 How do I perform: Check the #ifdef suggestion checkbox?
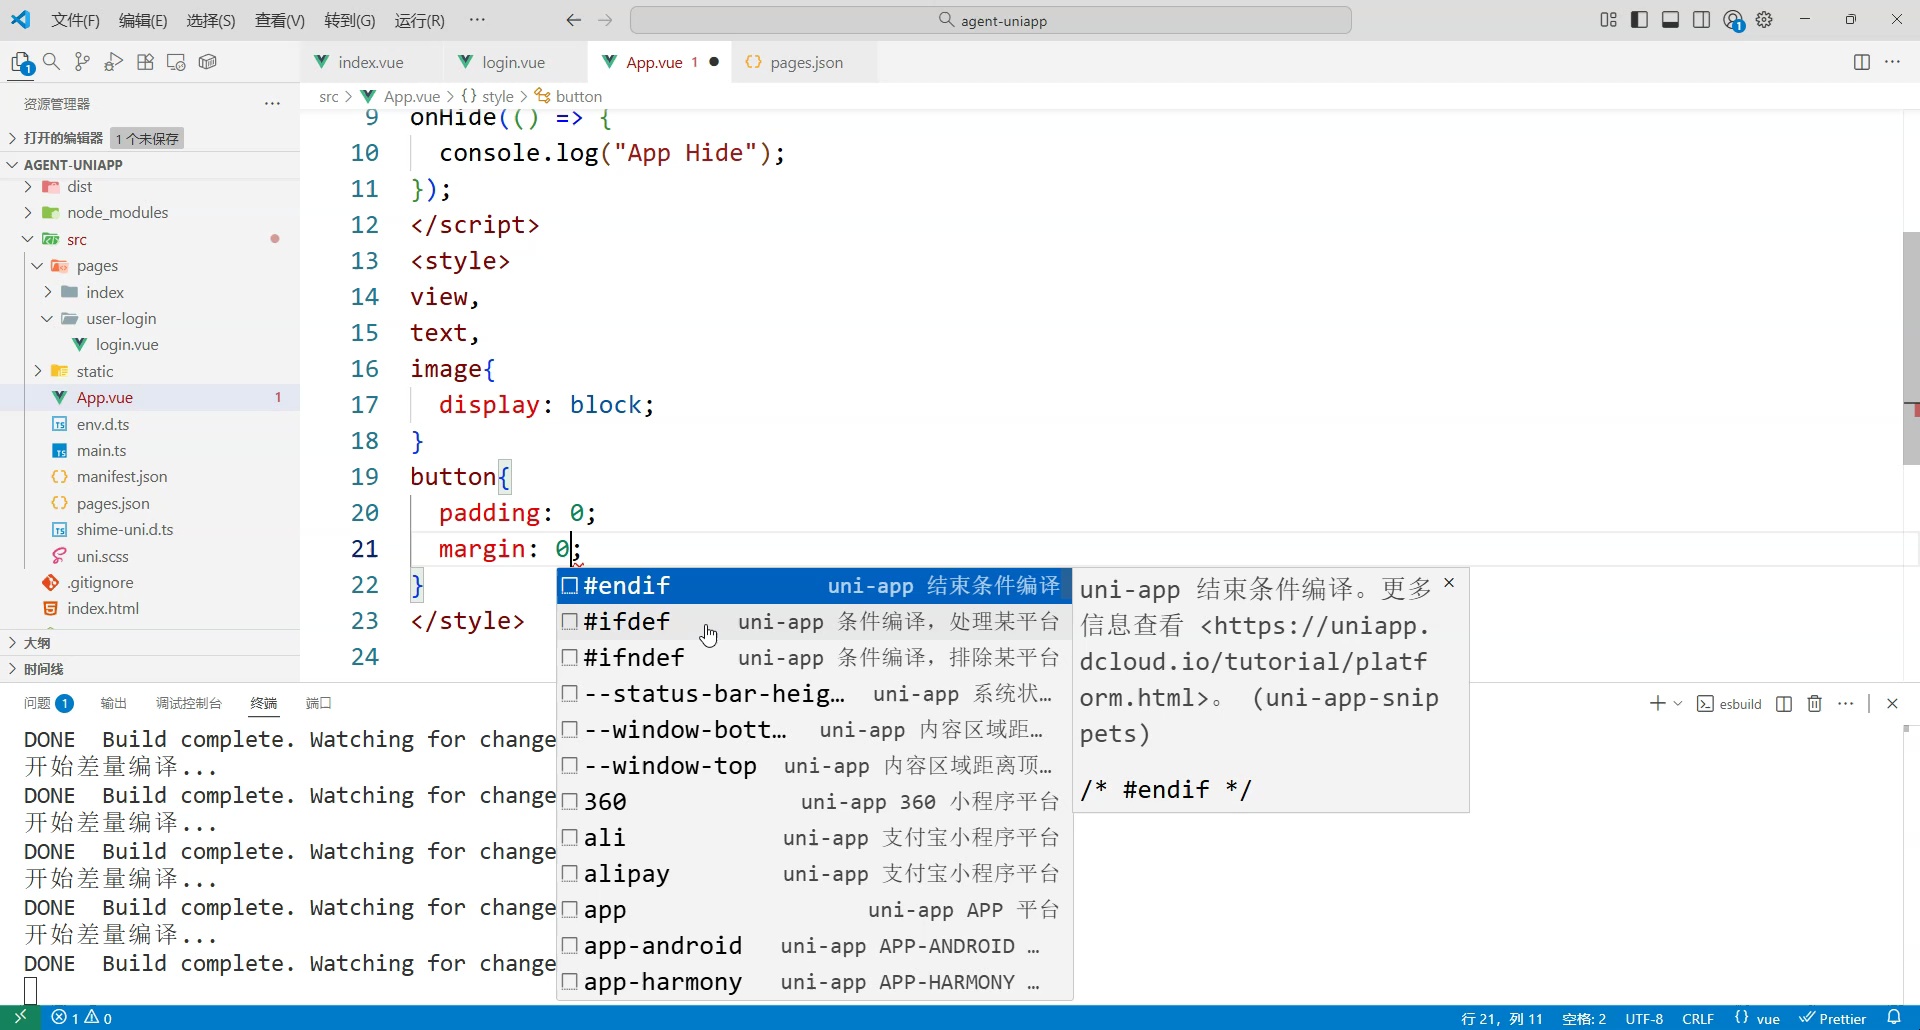click(570, 622)
